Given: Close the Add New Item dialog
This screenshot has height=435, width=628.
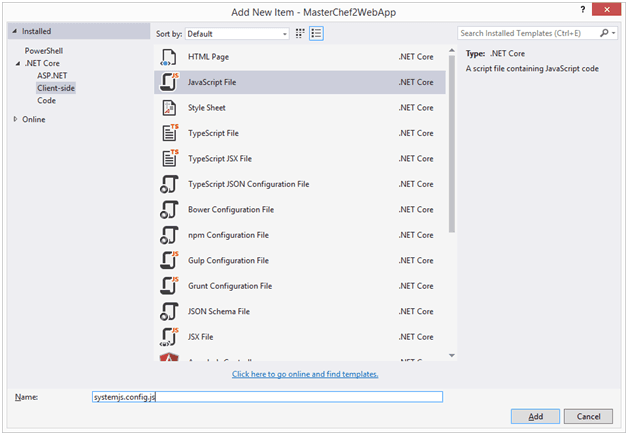Looking at the screenshot, I should pyautogui.click(x=606, y=10).
